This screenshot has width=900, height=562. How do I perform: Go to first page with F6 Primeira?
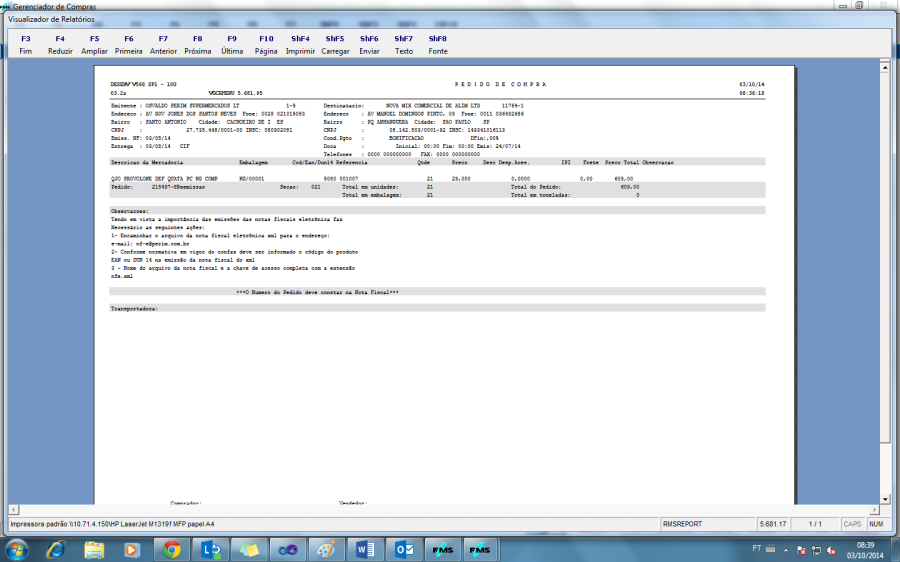tap(129, 45)
